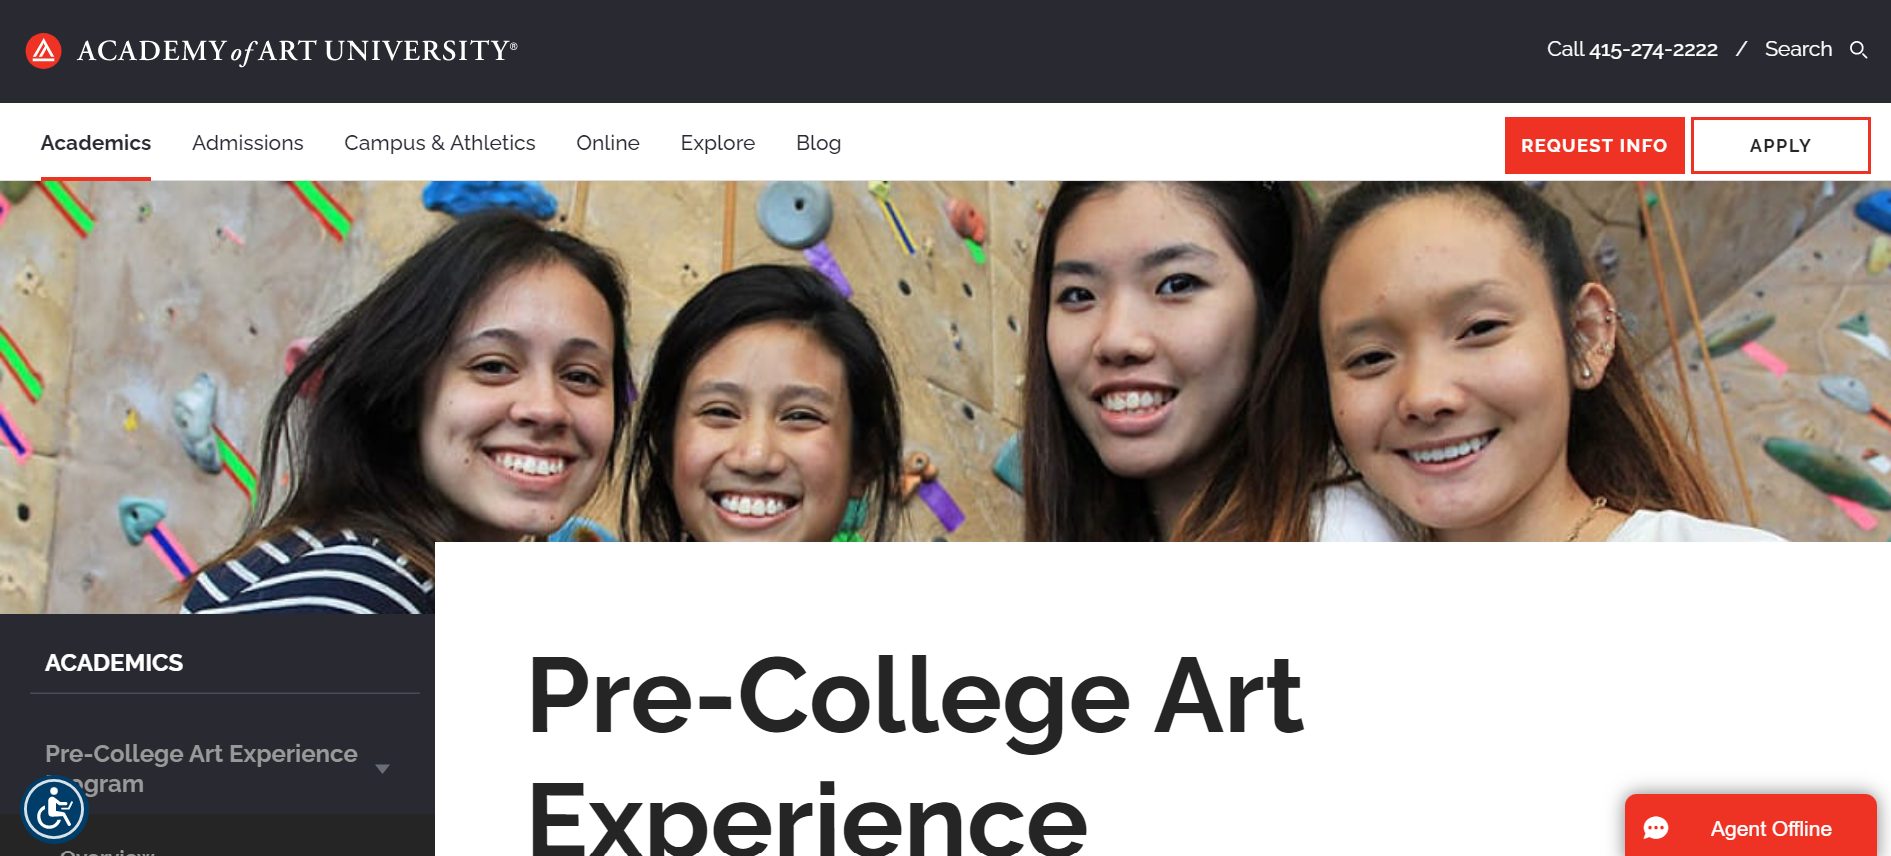Click the phone number 415-274-2222
Viewport: 1891px width, 856px height.
coord(1653,50)
